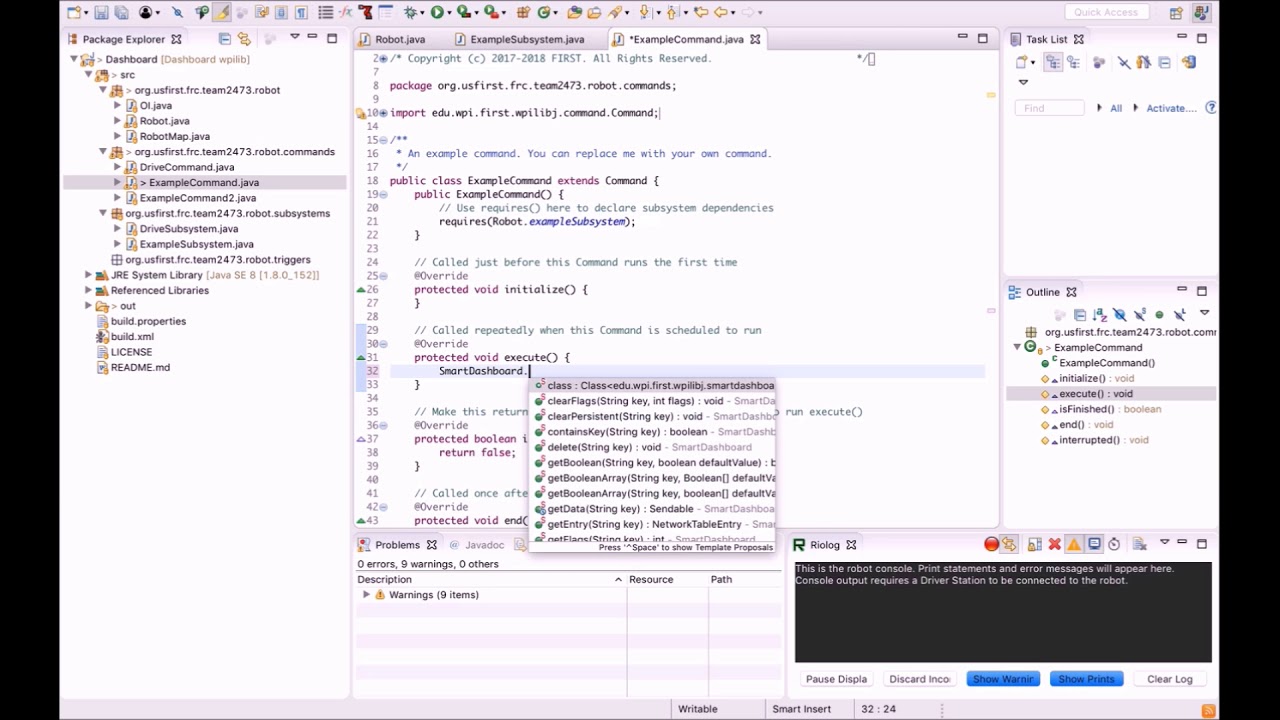Image resolution: width=1280 pixels, height=720 pixels.
Task: Expand the Warnings (9 items) row
Action: (366, 595)
